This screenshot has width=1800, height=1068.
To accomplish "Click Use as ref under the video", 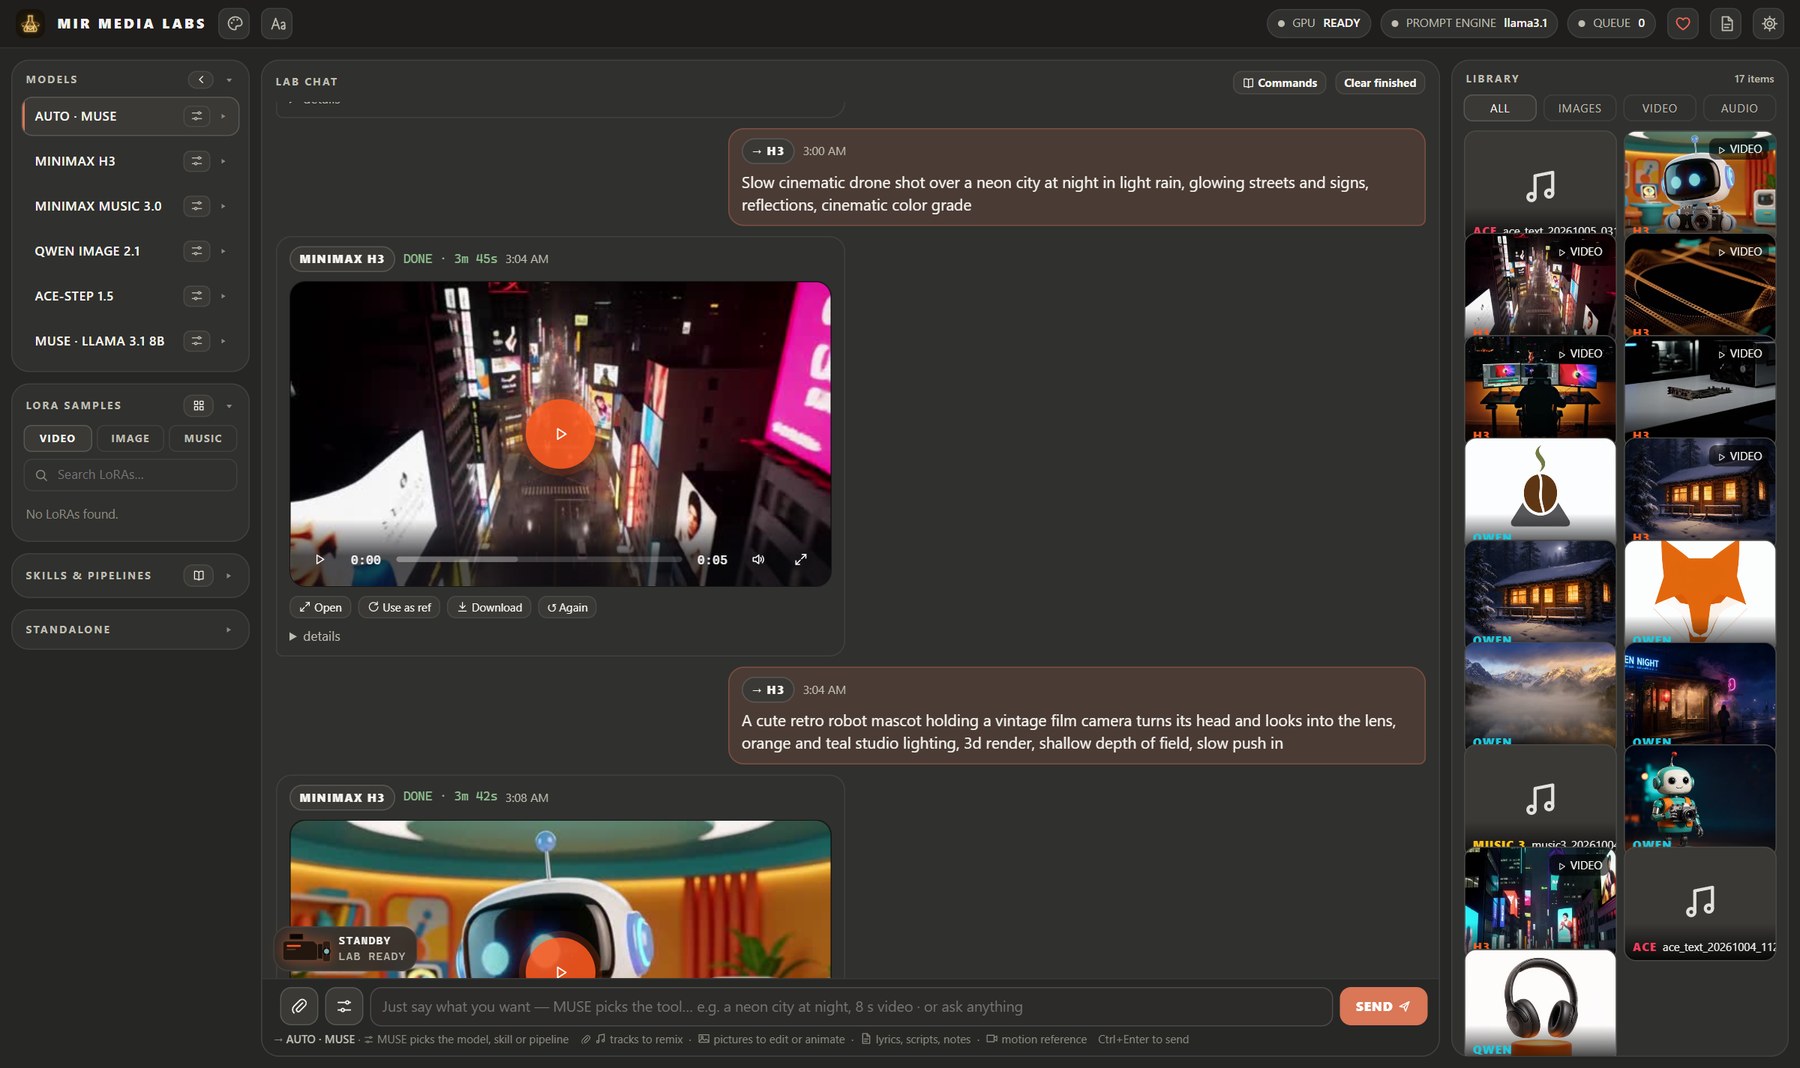I will point(399,608).
